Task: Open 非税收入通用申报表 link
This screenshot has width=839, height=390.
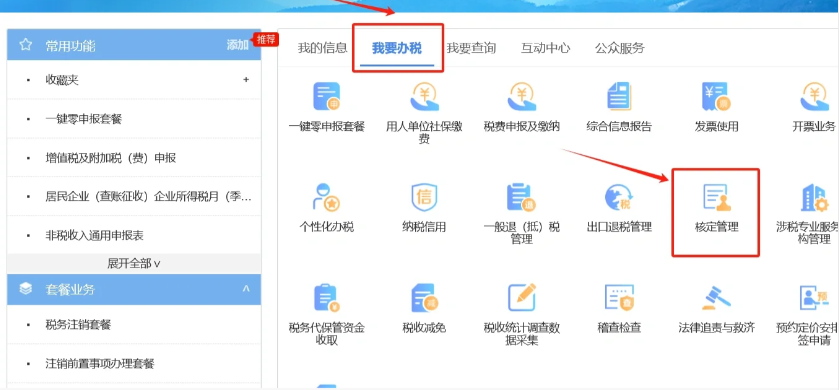Action: [95, 235]
